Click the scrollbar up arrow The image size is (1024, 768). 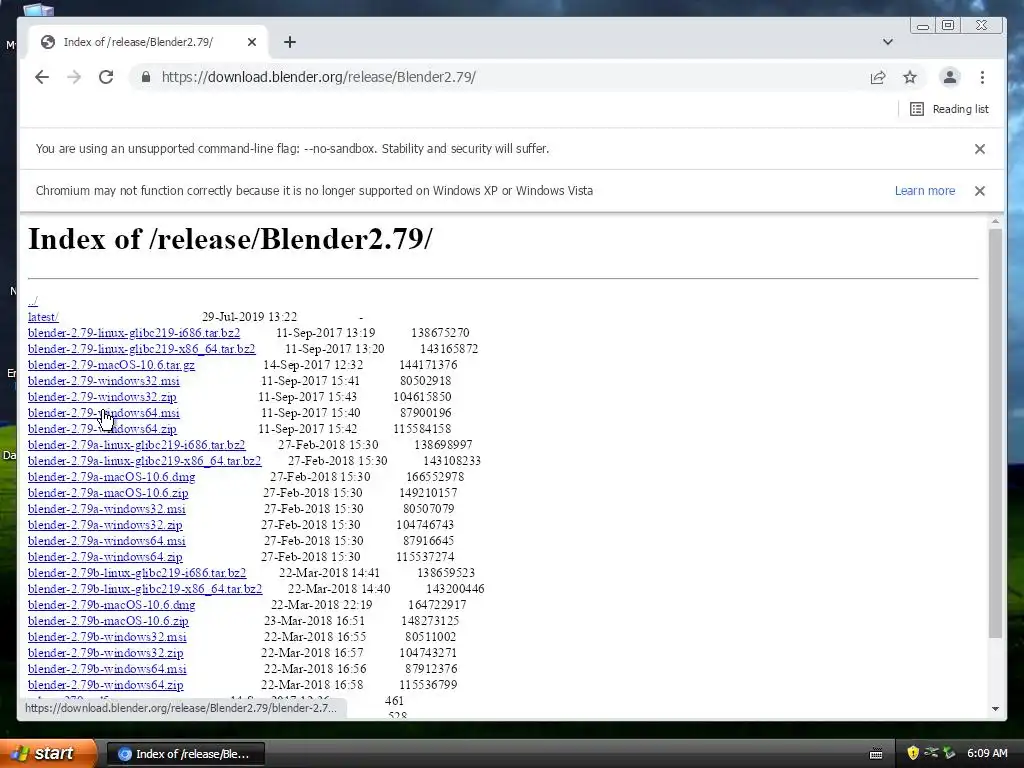[995, 222]
